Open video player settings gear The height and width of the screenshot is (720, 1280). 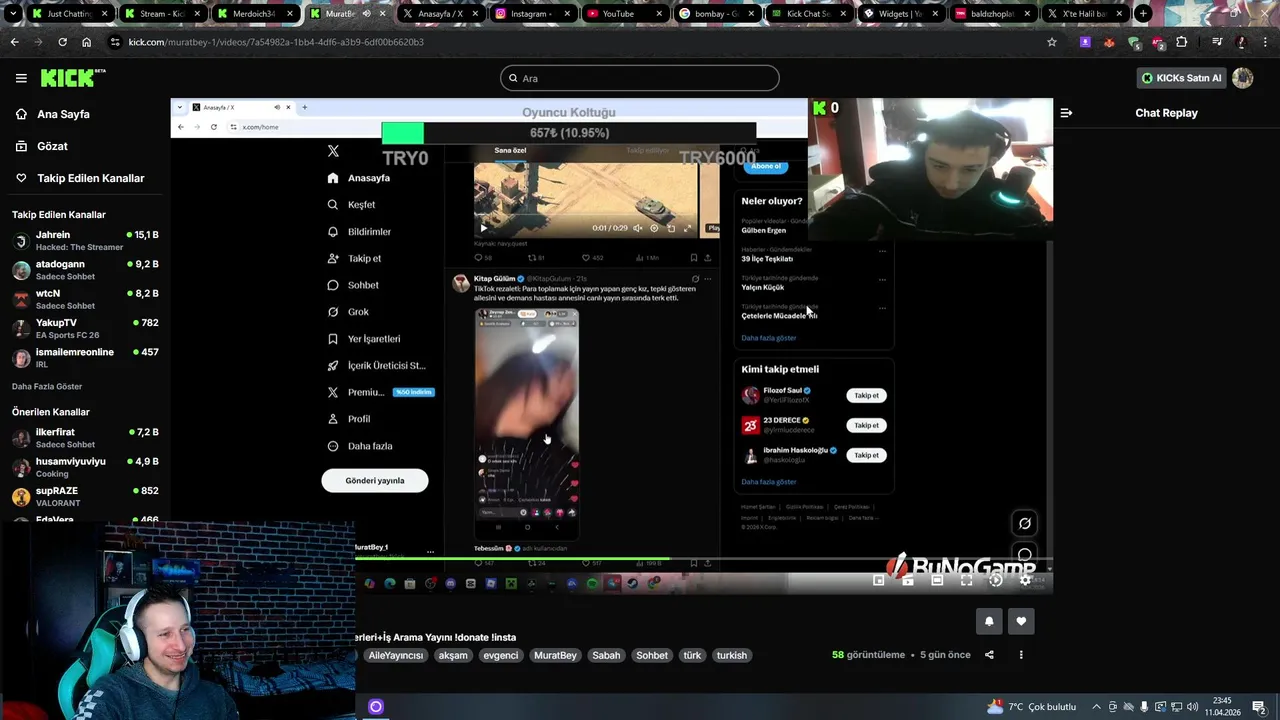[x=1025, y=580]
